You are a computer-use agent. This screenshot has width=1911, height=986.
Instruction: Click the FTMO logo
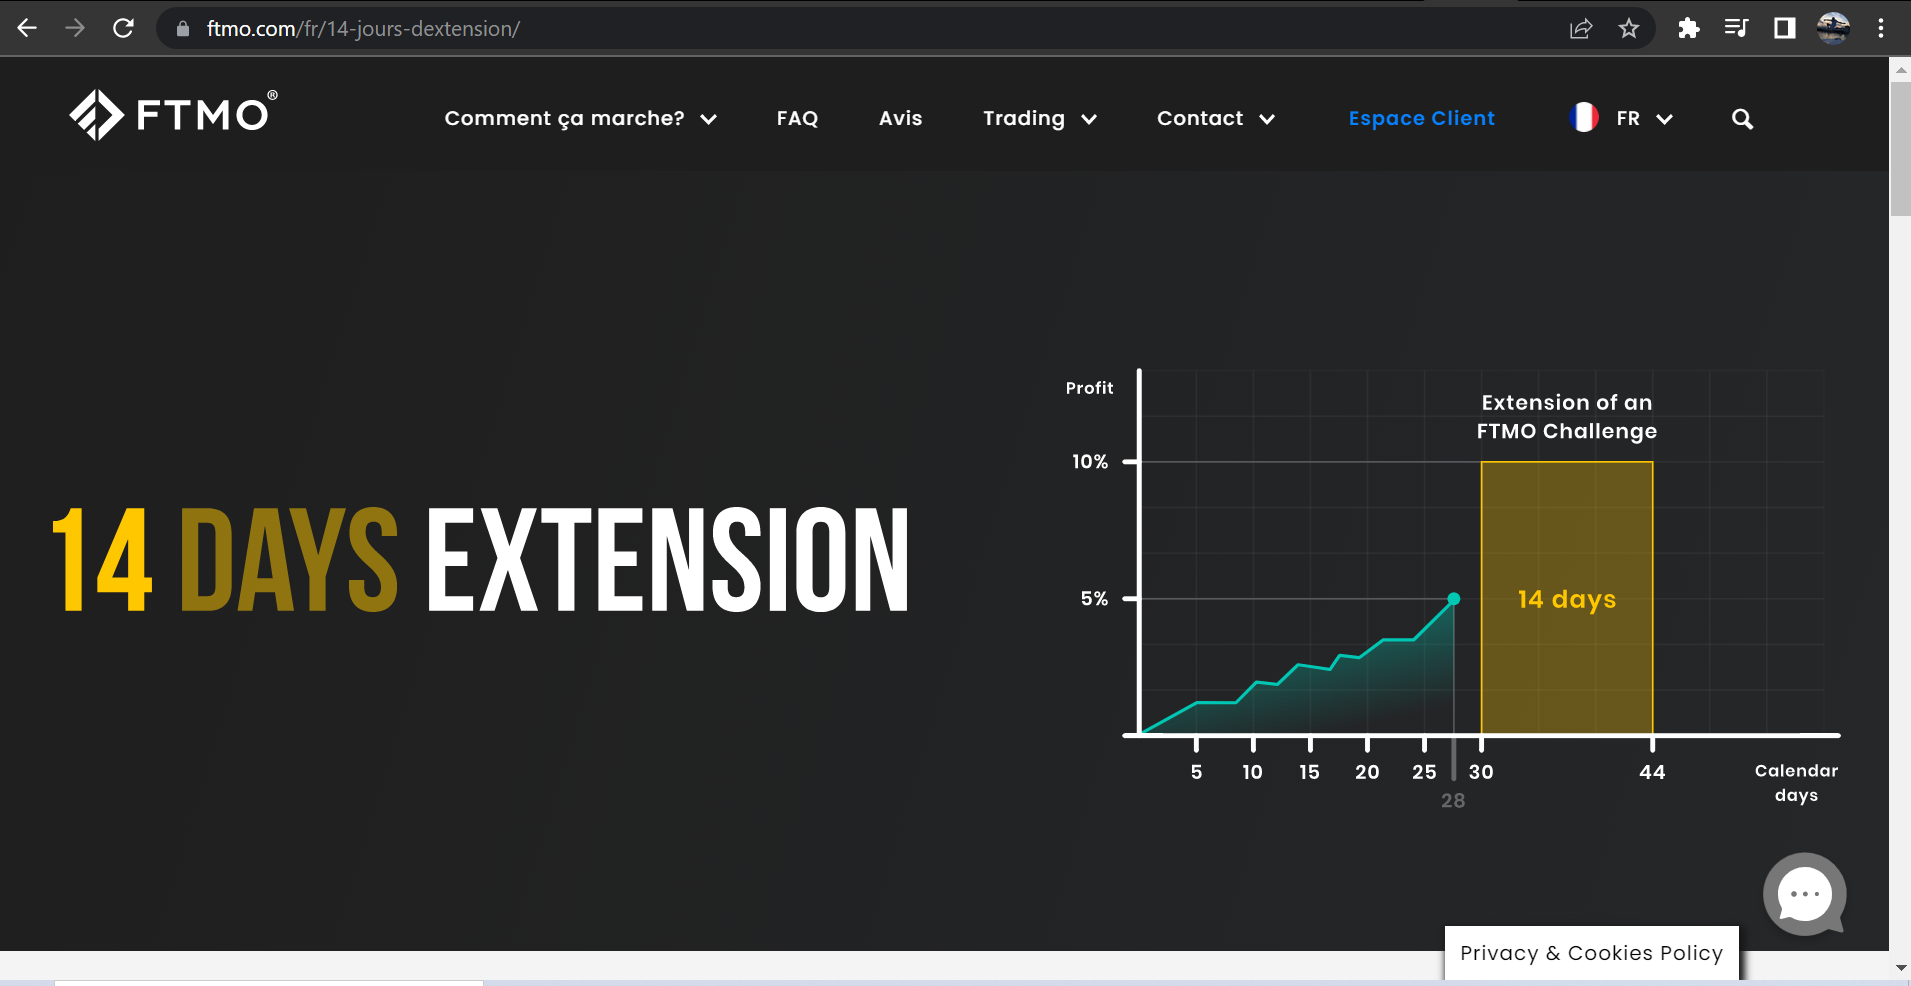pos(172,115)
